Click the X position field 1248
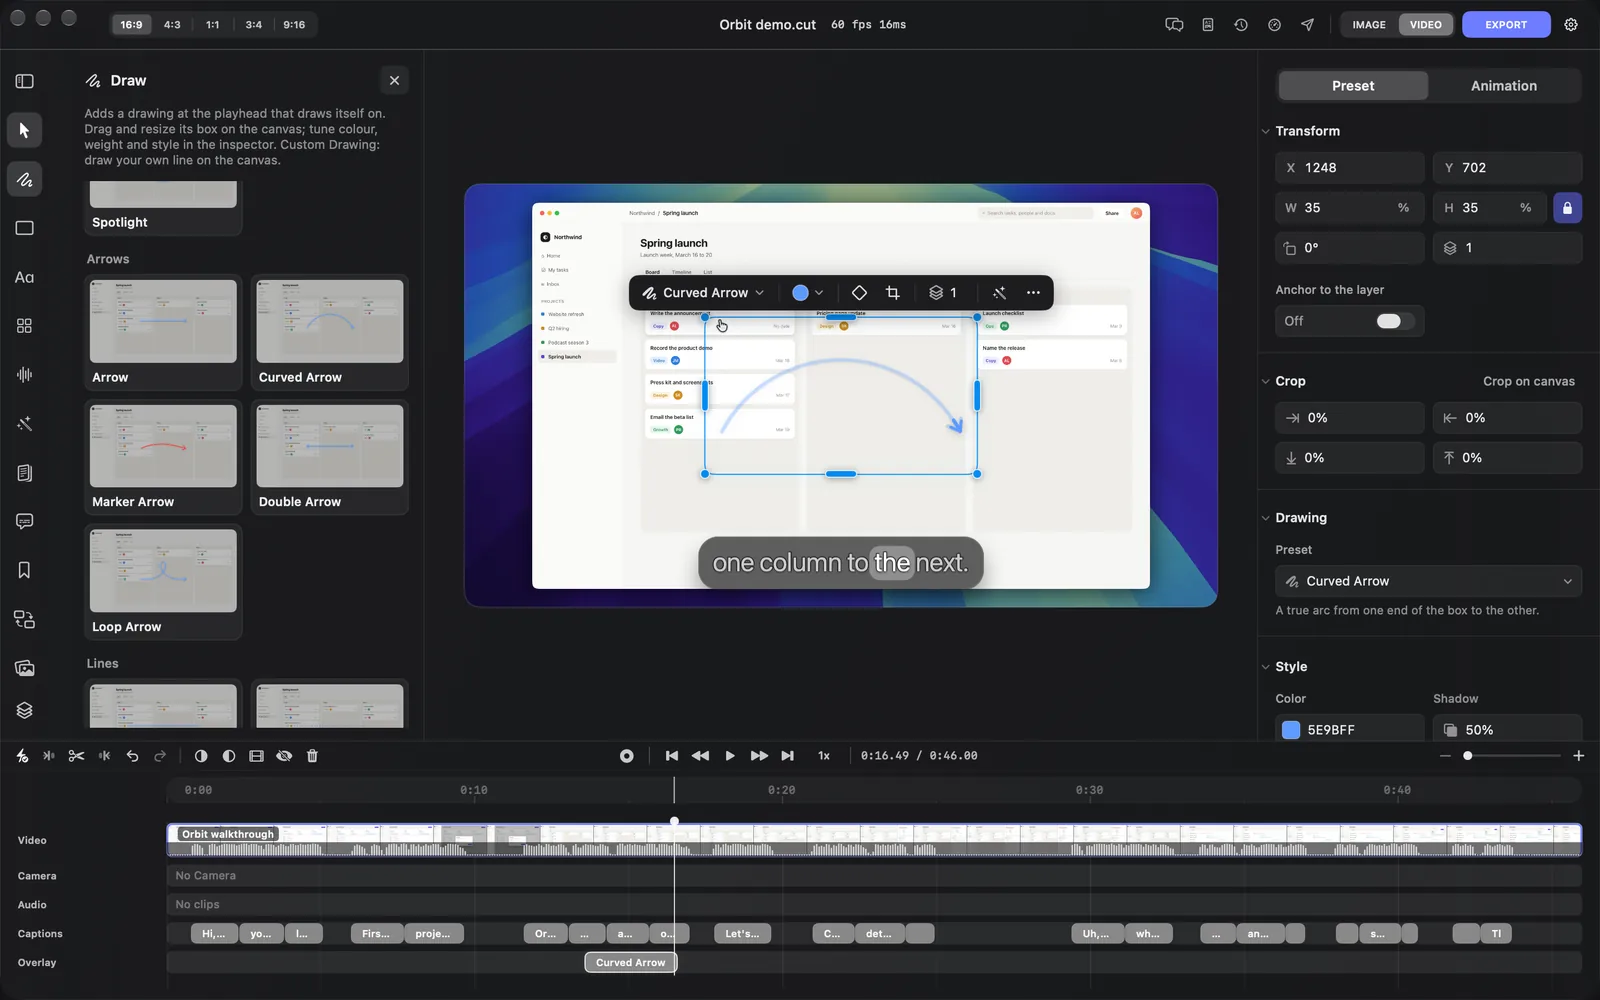The image size is (1600, 1000). pyautogui.click(x=1349, y=168)
